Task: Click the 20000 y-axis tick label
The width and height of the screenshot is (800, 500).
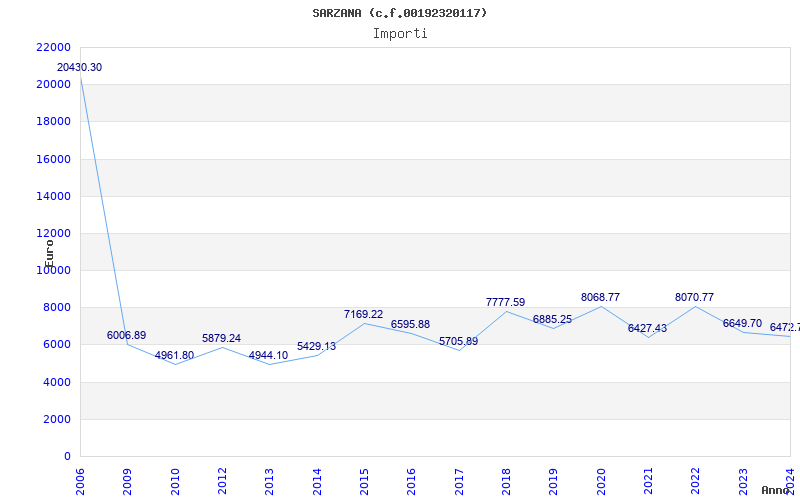Action: click(54, 84)
